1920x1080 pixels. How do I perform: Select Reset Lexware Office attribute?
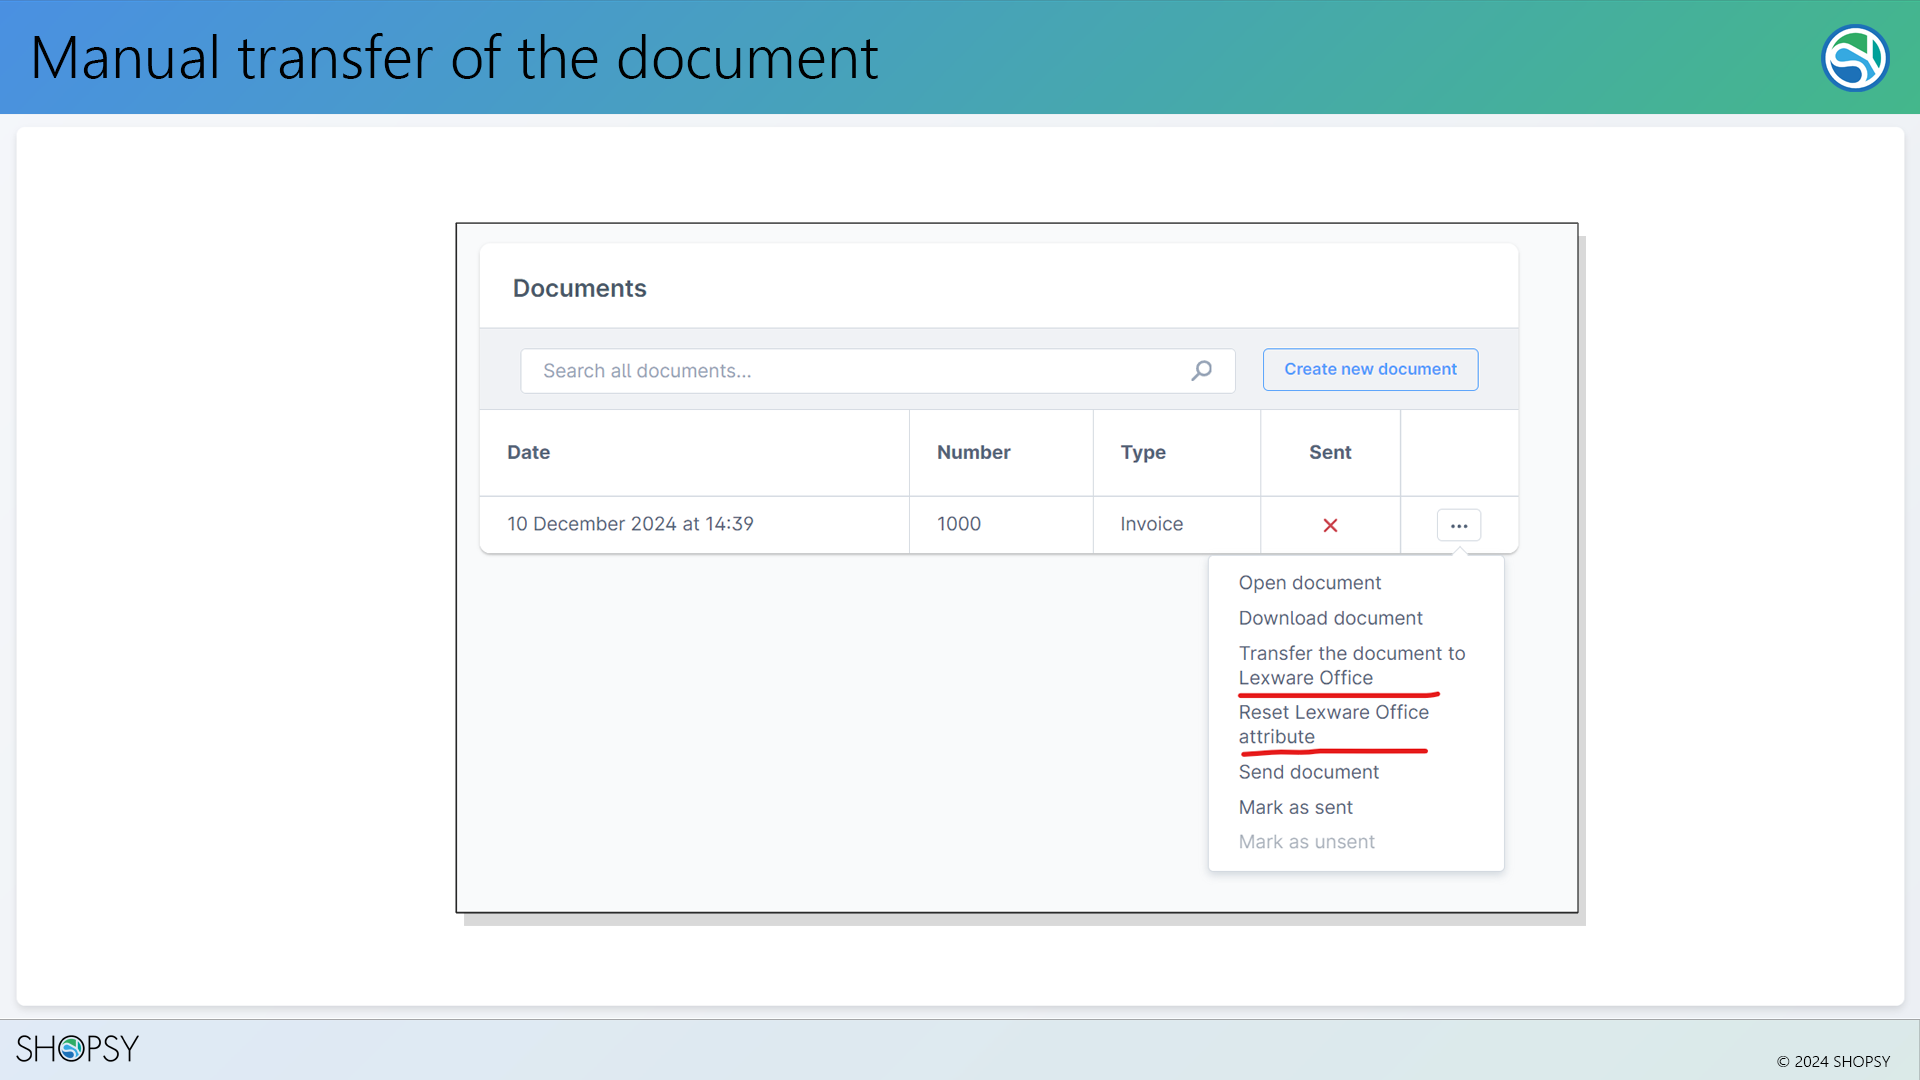[x=1333, y=724]
